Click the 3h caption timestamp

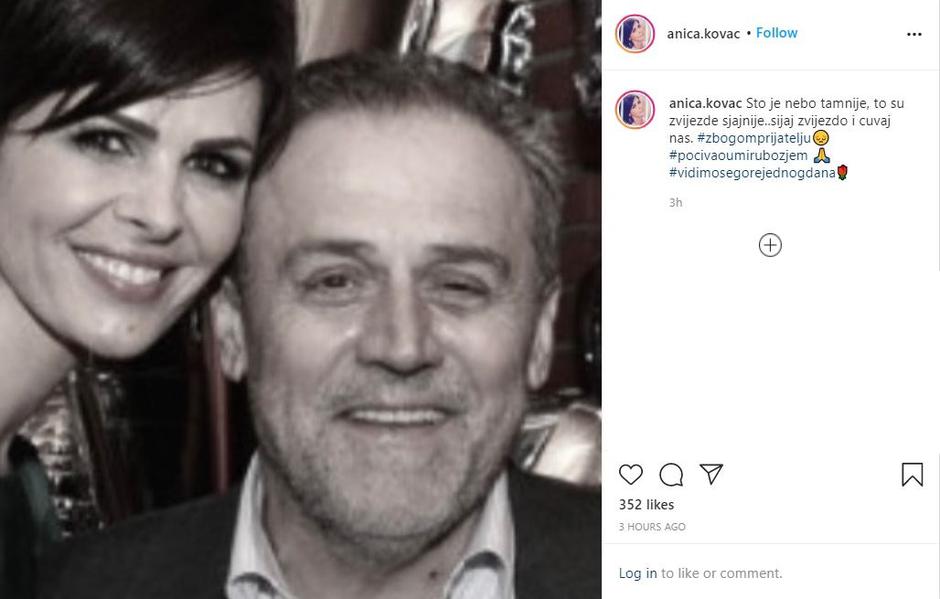tap(676, 202)
